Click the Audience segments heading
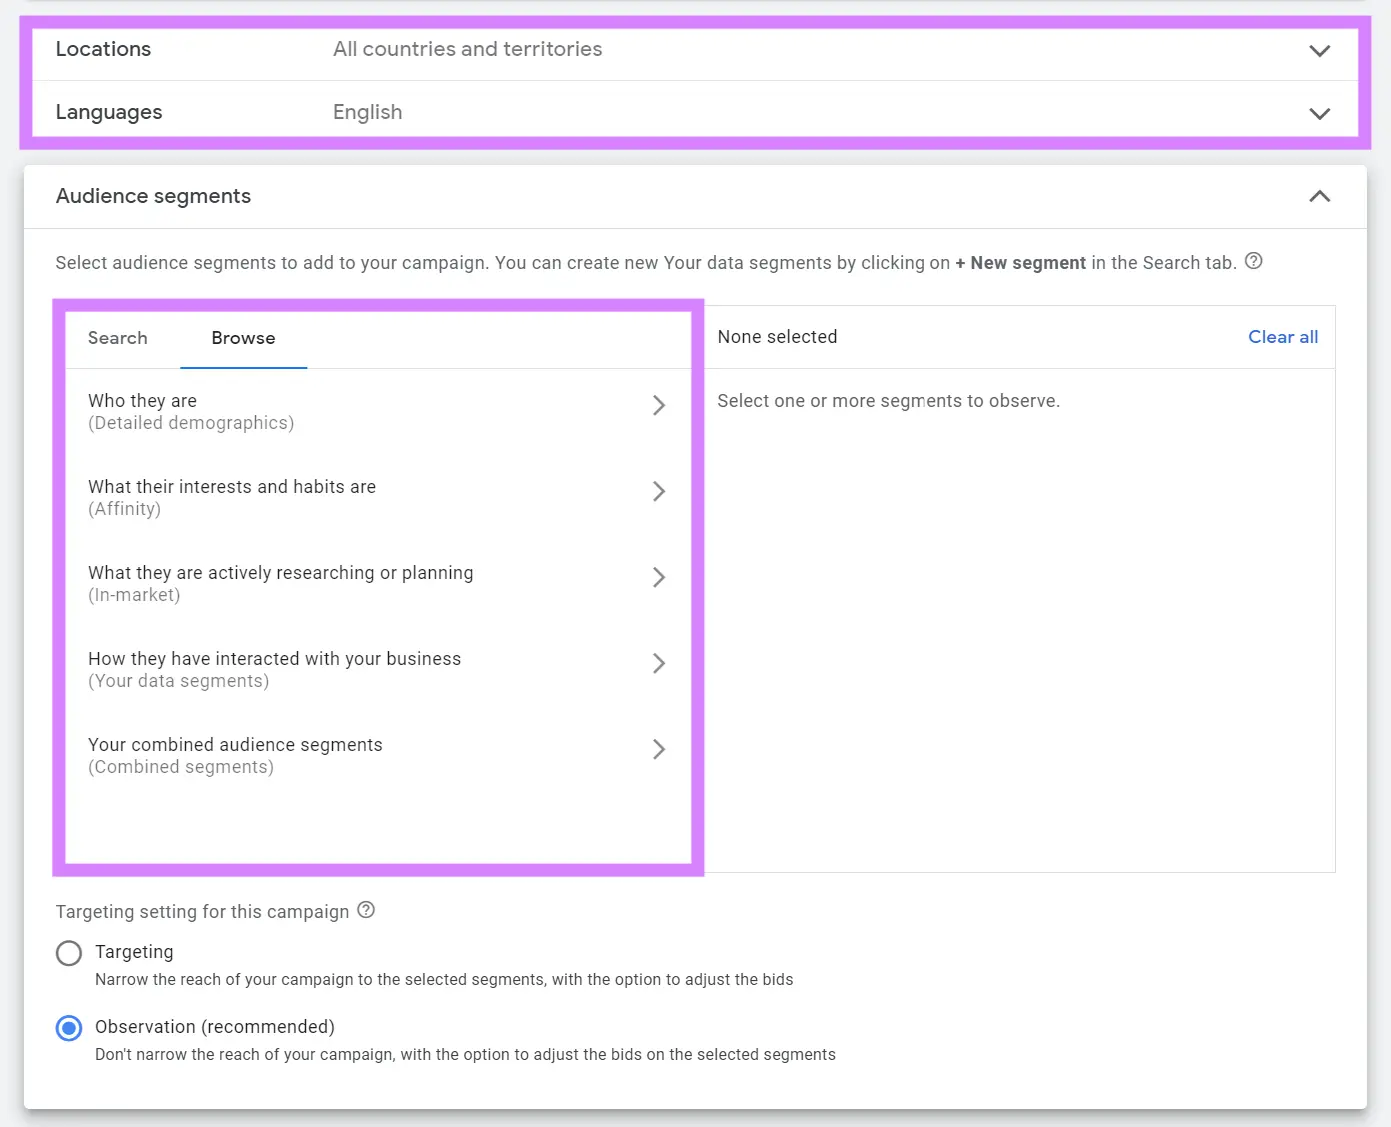1391x1127 pixels. tap(153, 196)
